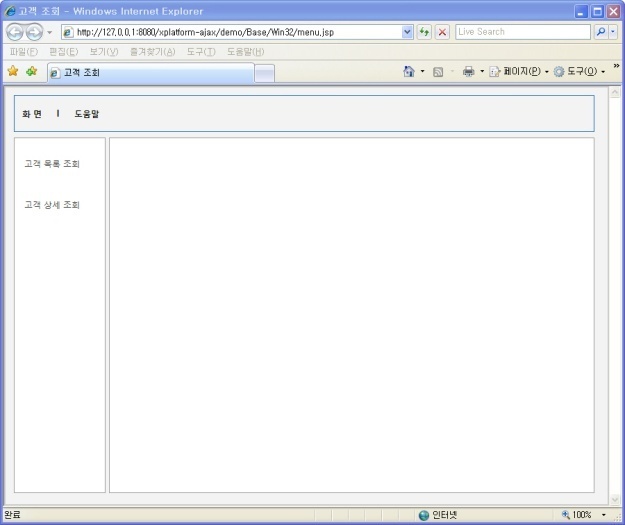The height and width of the screenshot is (525, 625).
Task: Go to the Home page icon
Action: (408, 72)
